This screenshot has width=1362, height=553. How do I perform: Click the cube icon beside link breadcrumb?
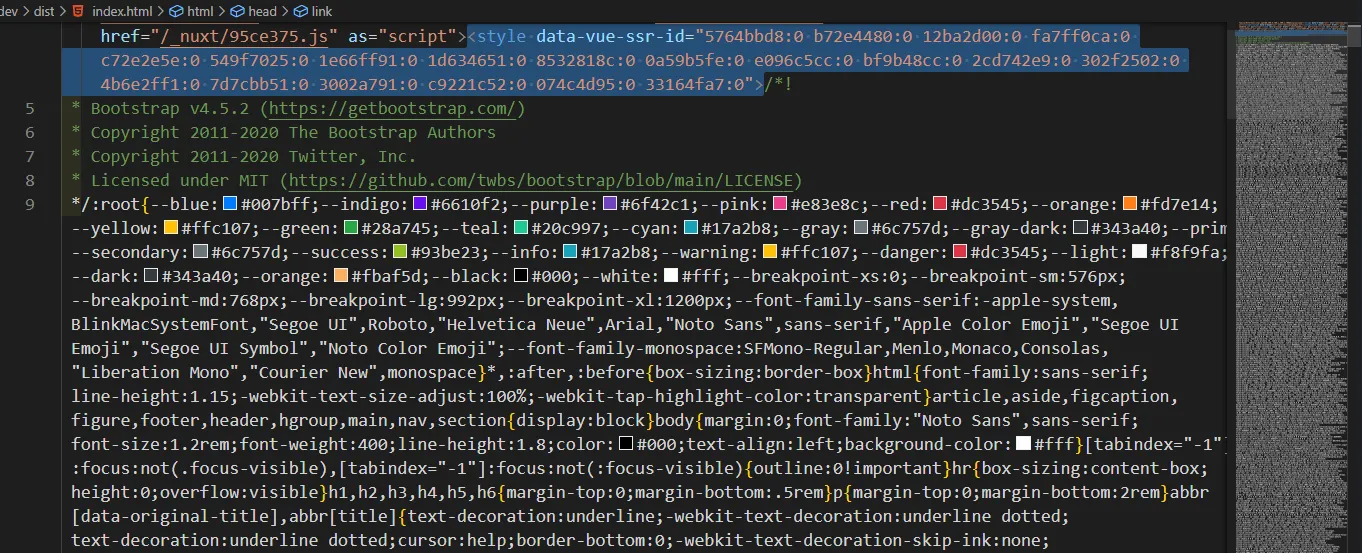click(x=301, y=11)
